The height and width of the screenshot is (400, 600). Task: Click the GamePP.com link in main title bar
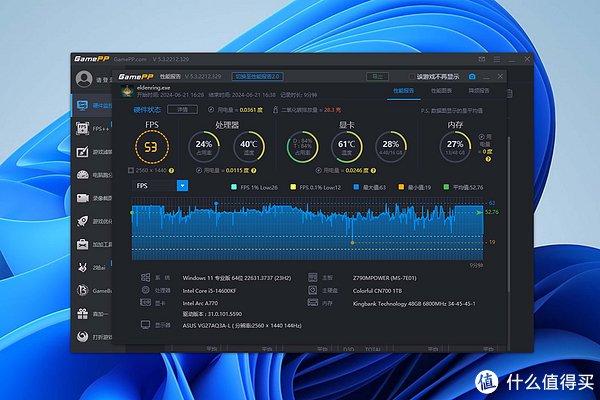tap(130, 59)
